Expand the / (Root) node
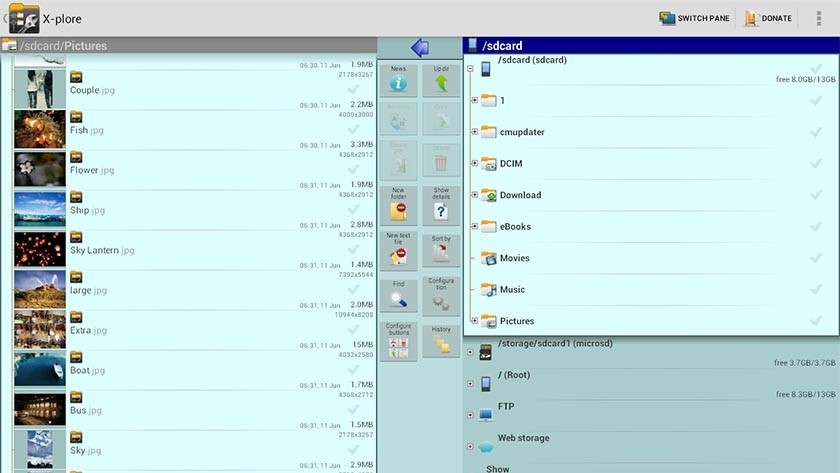840x473 pixels. tap(470, 384)
